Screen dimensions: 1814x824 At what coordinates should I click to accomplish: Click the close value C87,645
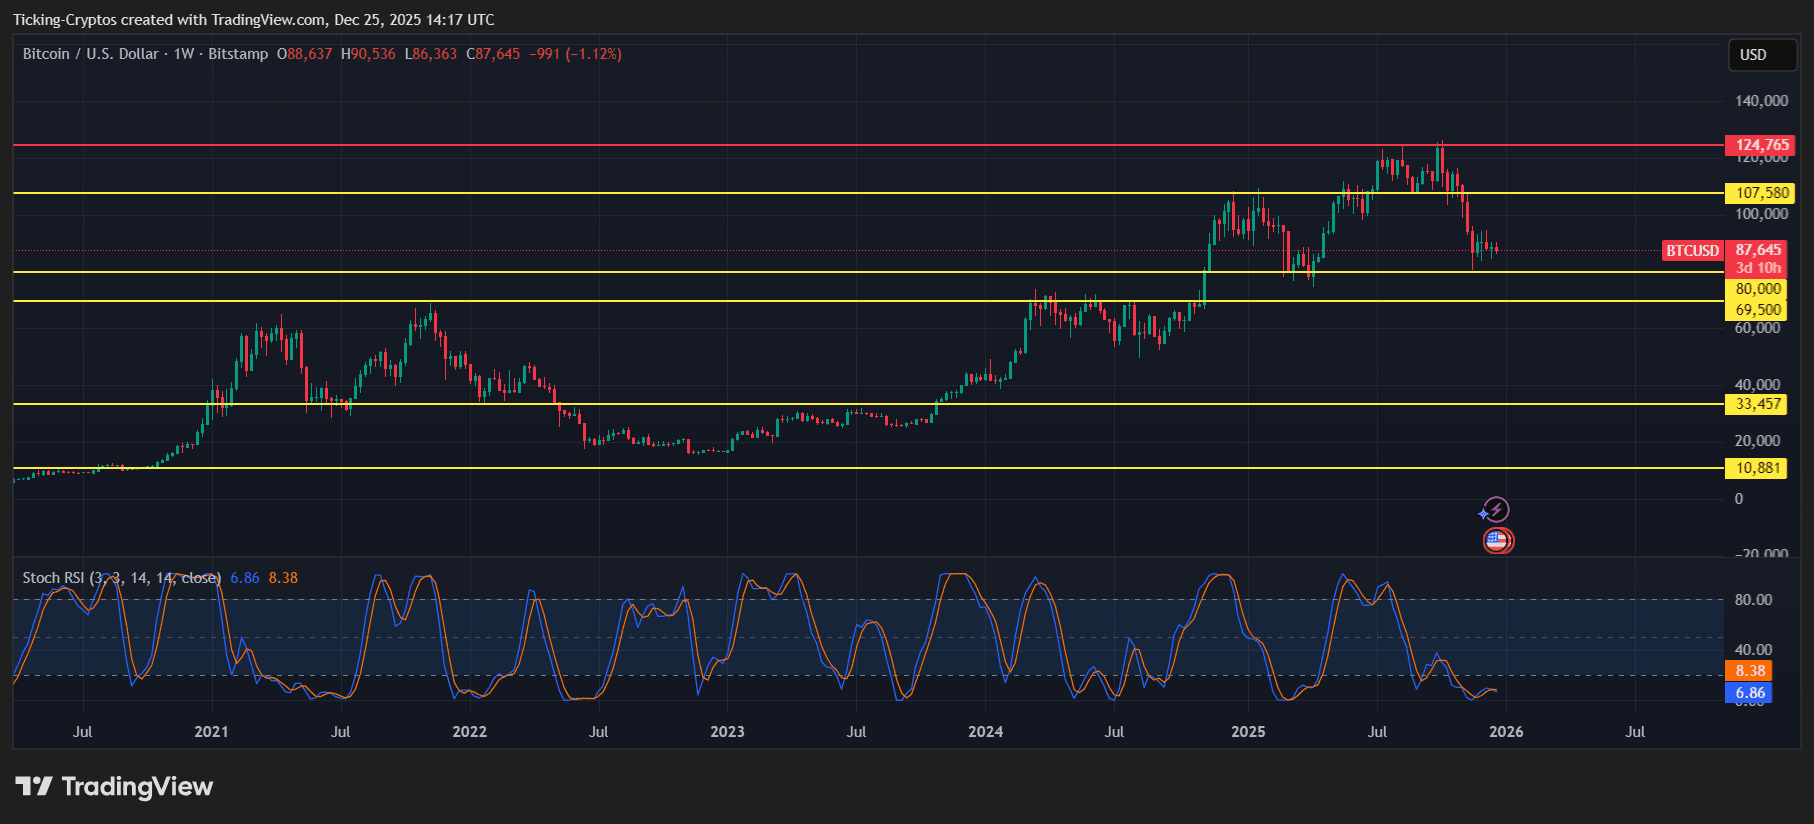494,54
